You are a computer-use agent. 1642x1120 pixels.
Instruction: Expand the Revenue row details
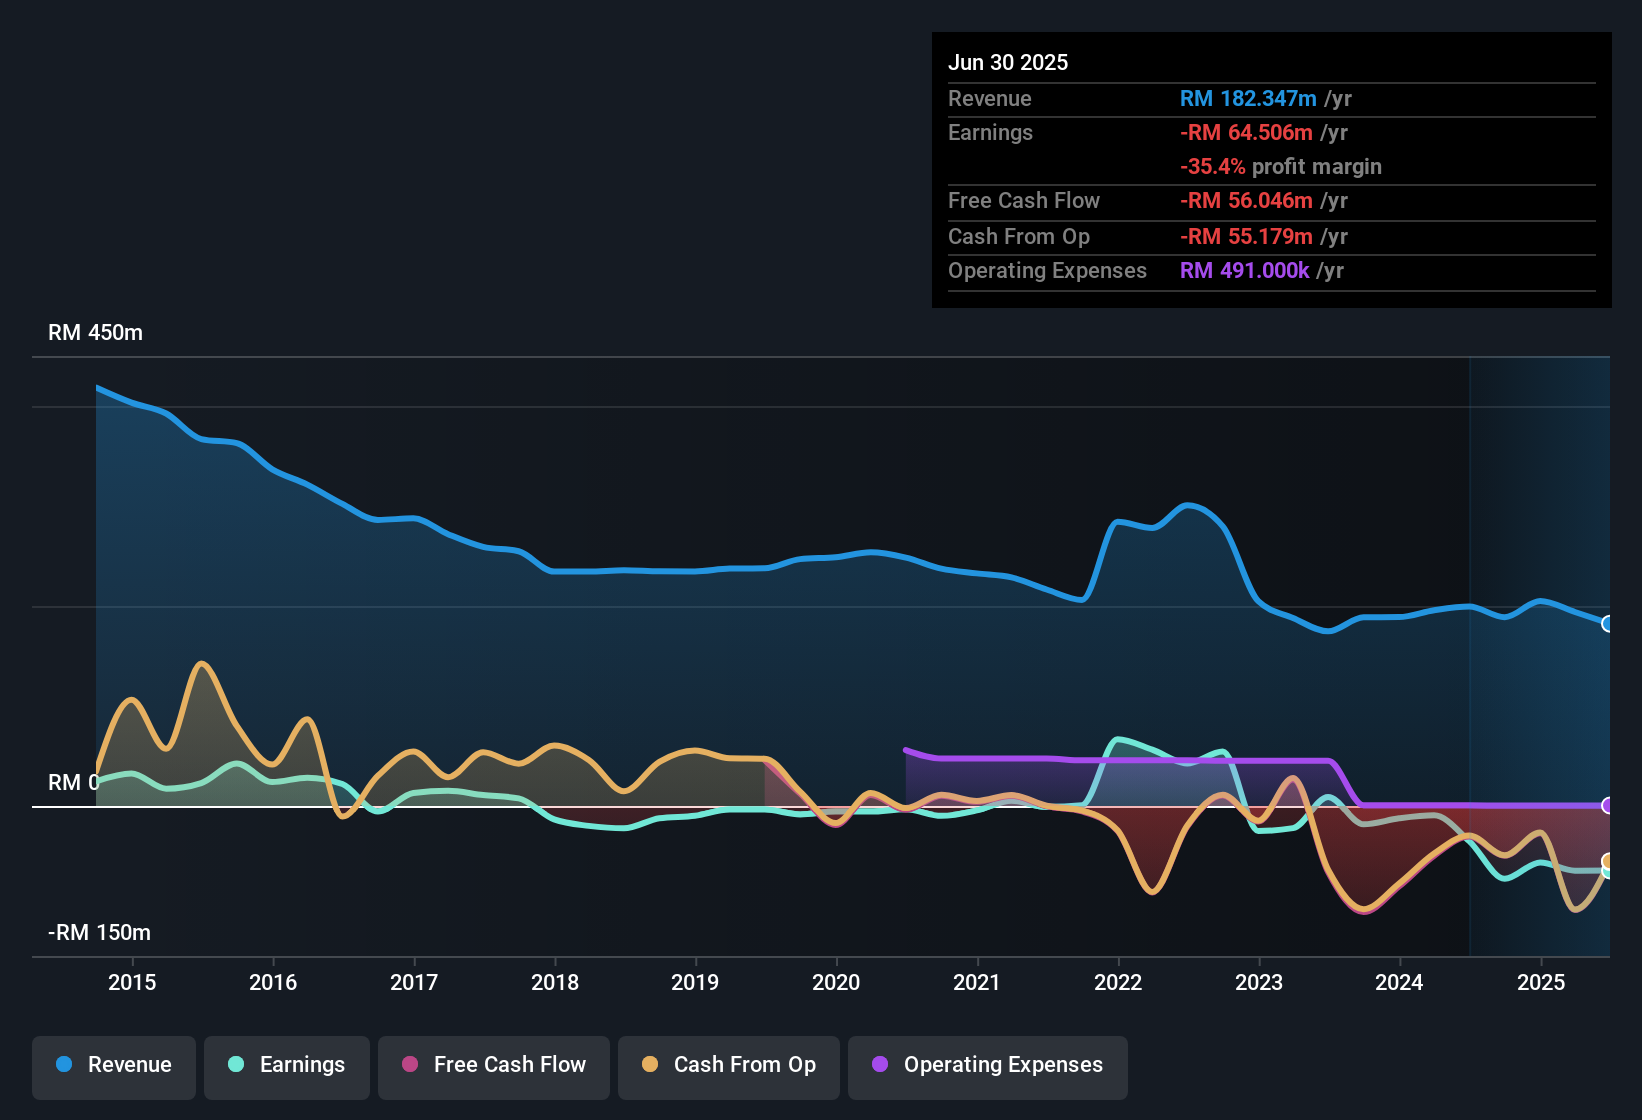point(989,99)
